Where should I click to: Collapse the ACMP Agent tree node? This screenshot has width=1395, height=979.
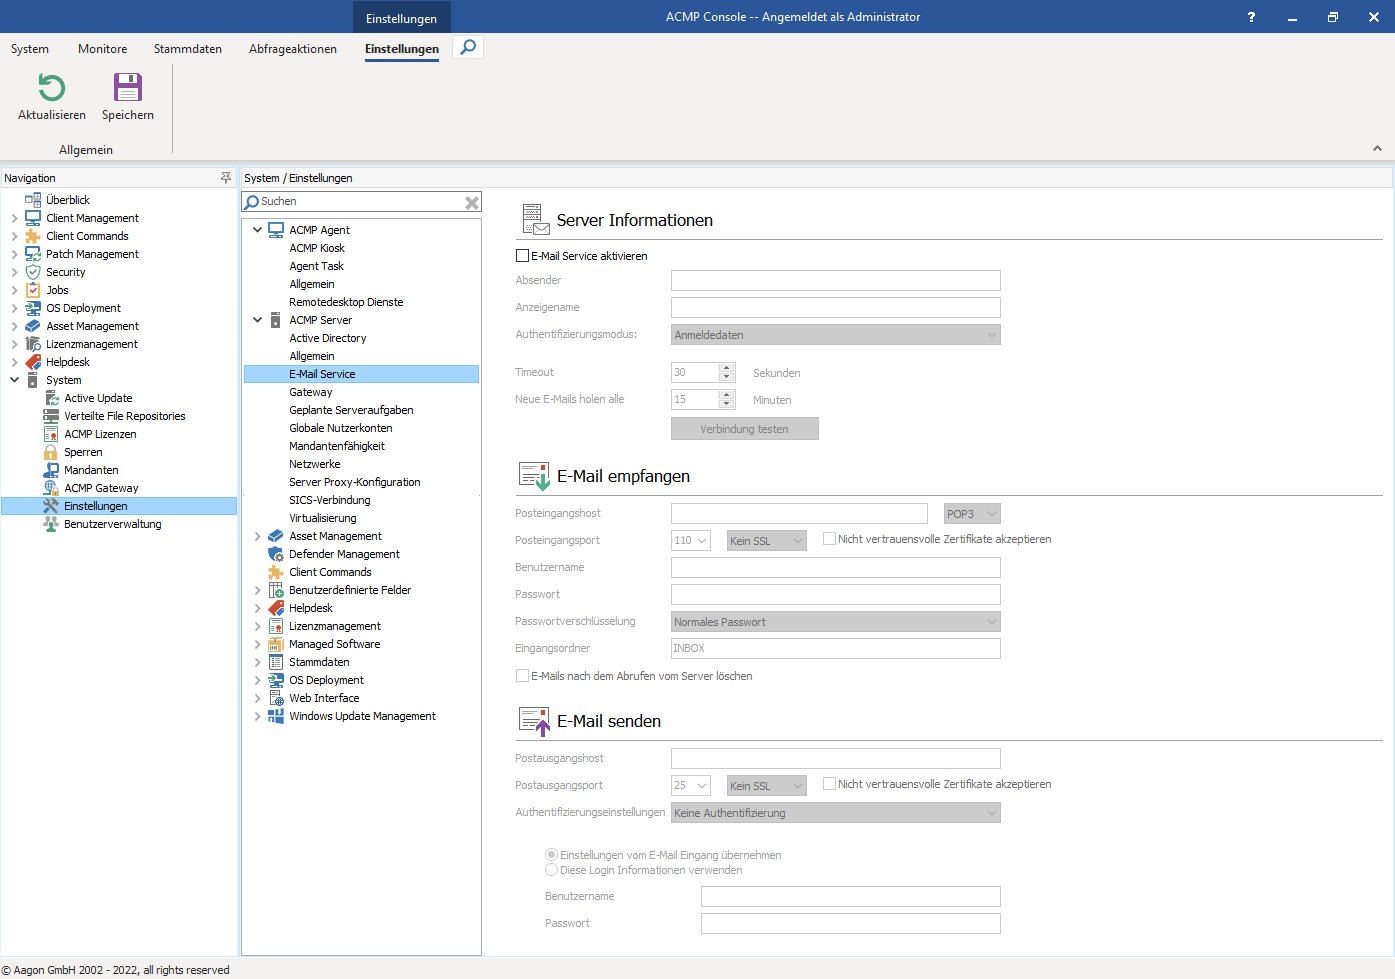(x=257, y=230)
